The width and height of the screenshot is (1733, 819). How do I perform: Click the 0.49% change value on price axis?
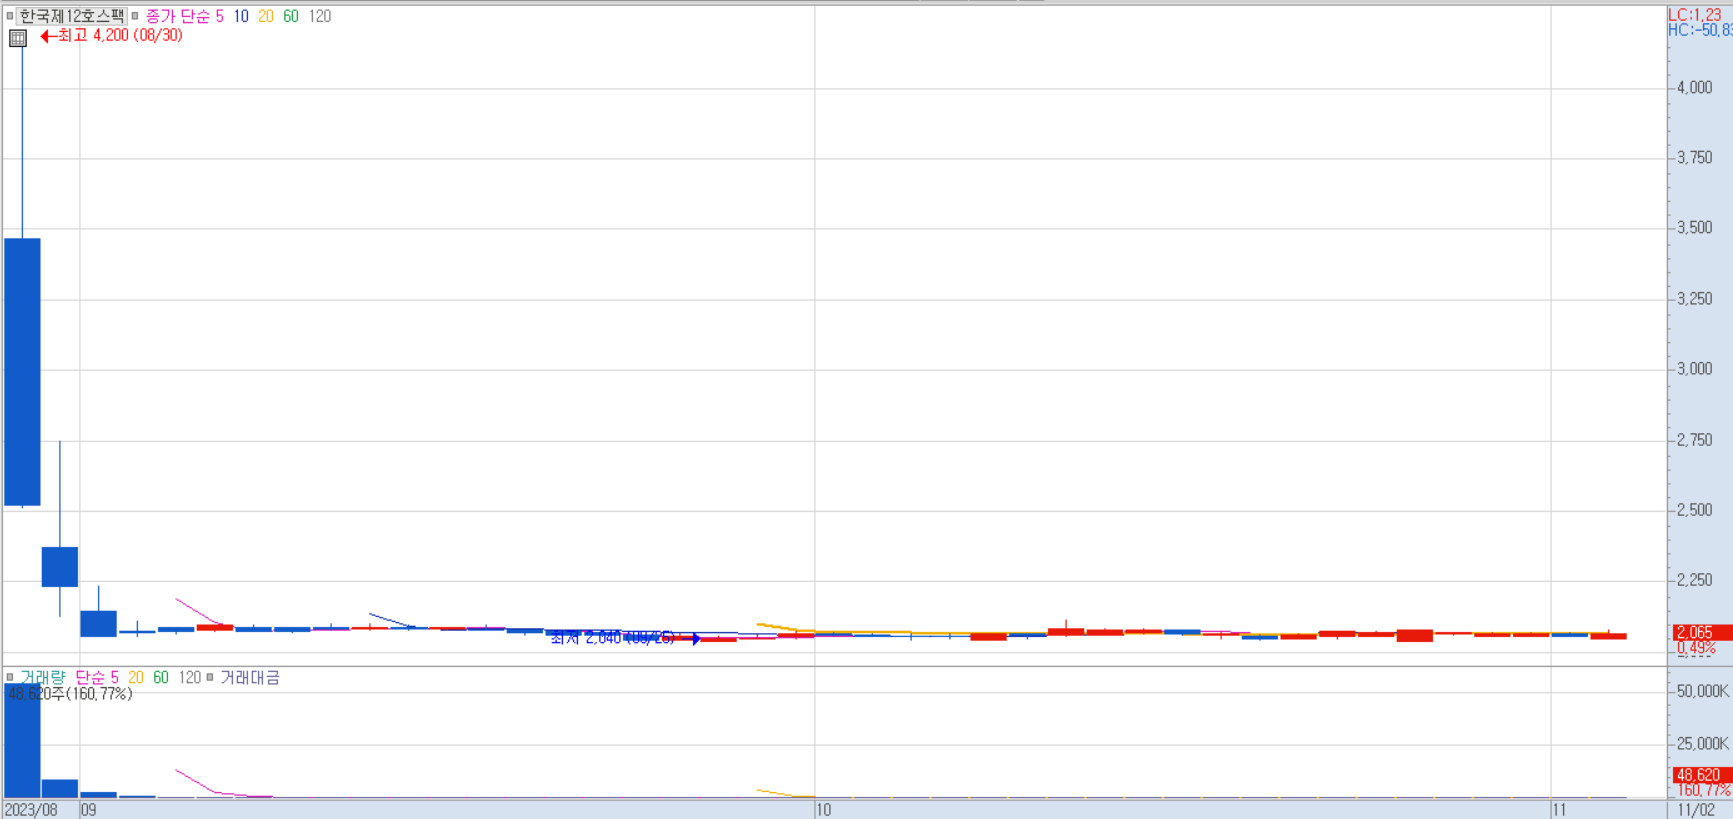1696,648
